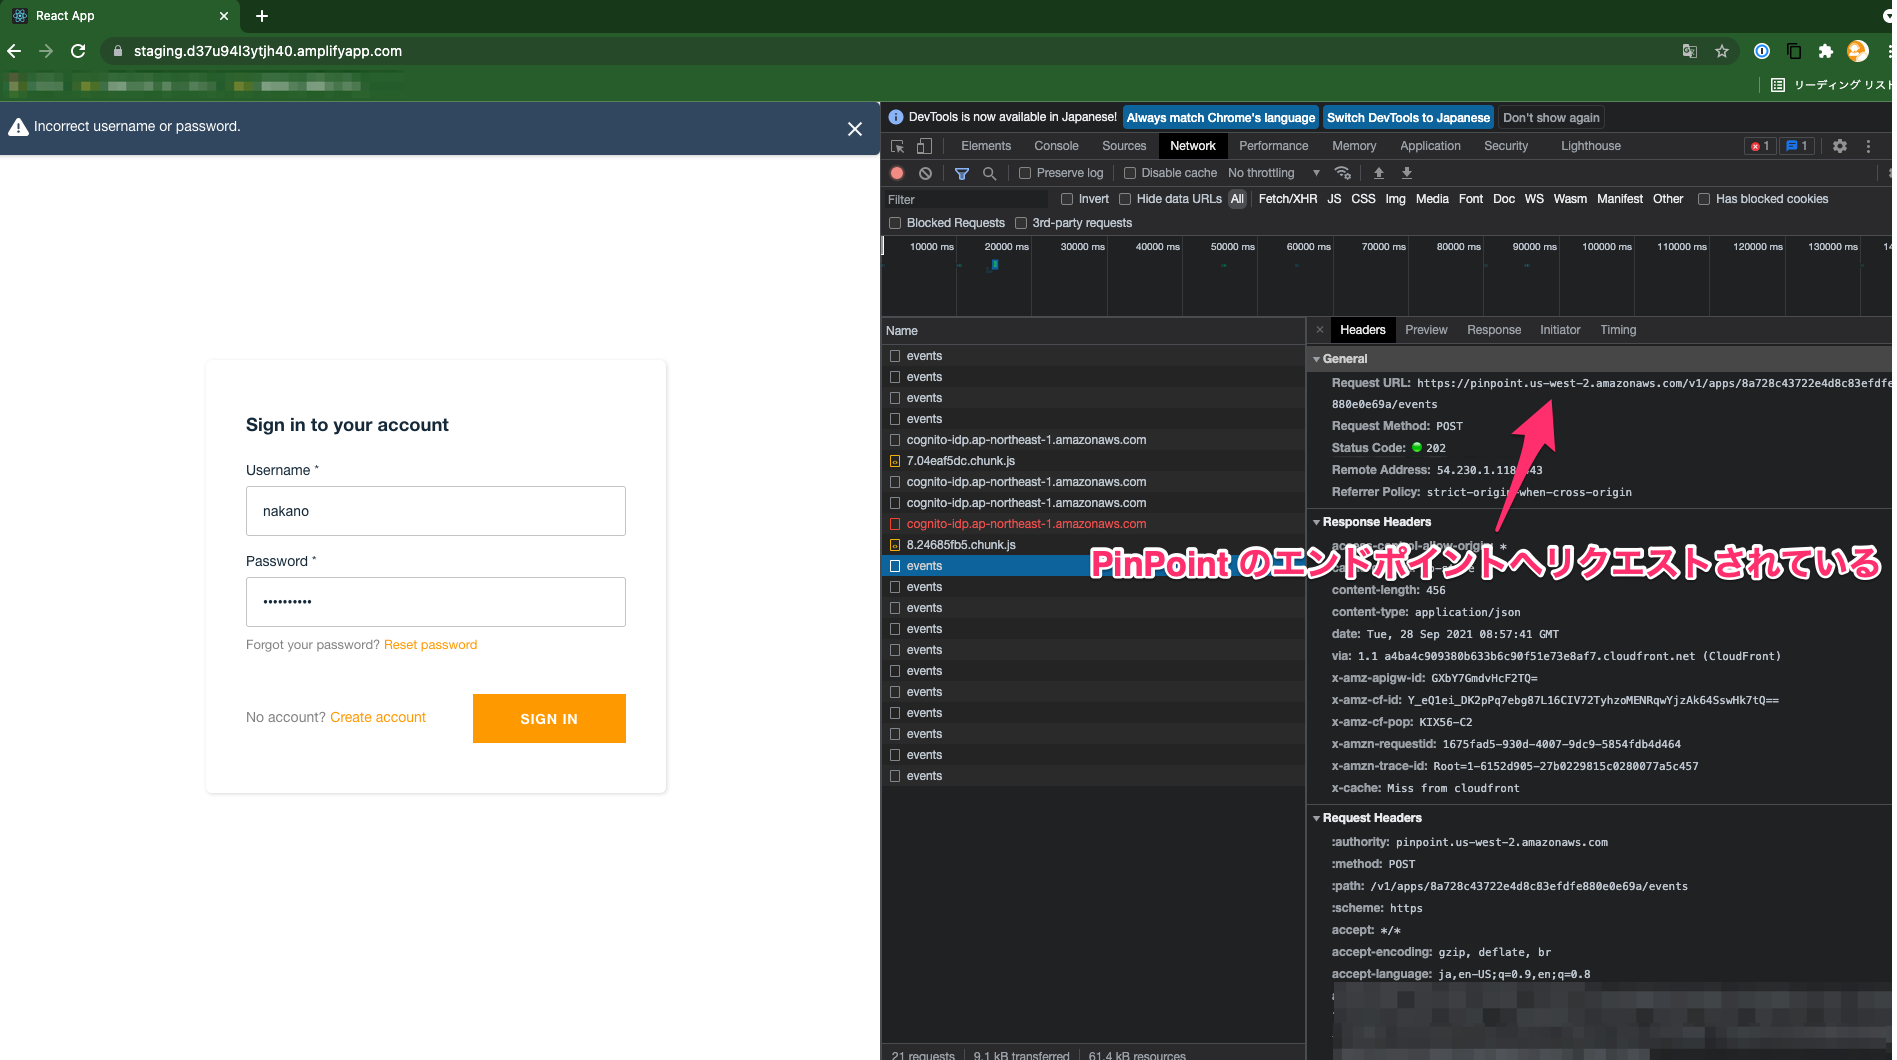The height and width of the screenshot is (1060, 1897).
Task: Collapse the General section
Action: 1317,359
